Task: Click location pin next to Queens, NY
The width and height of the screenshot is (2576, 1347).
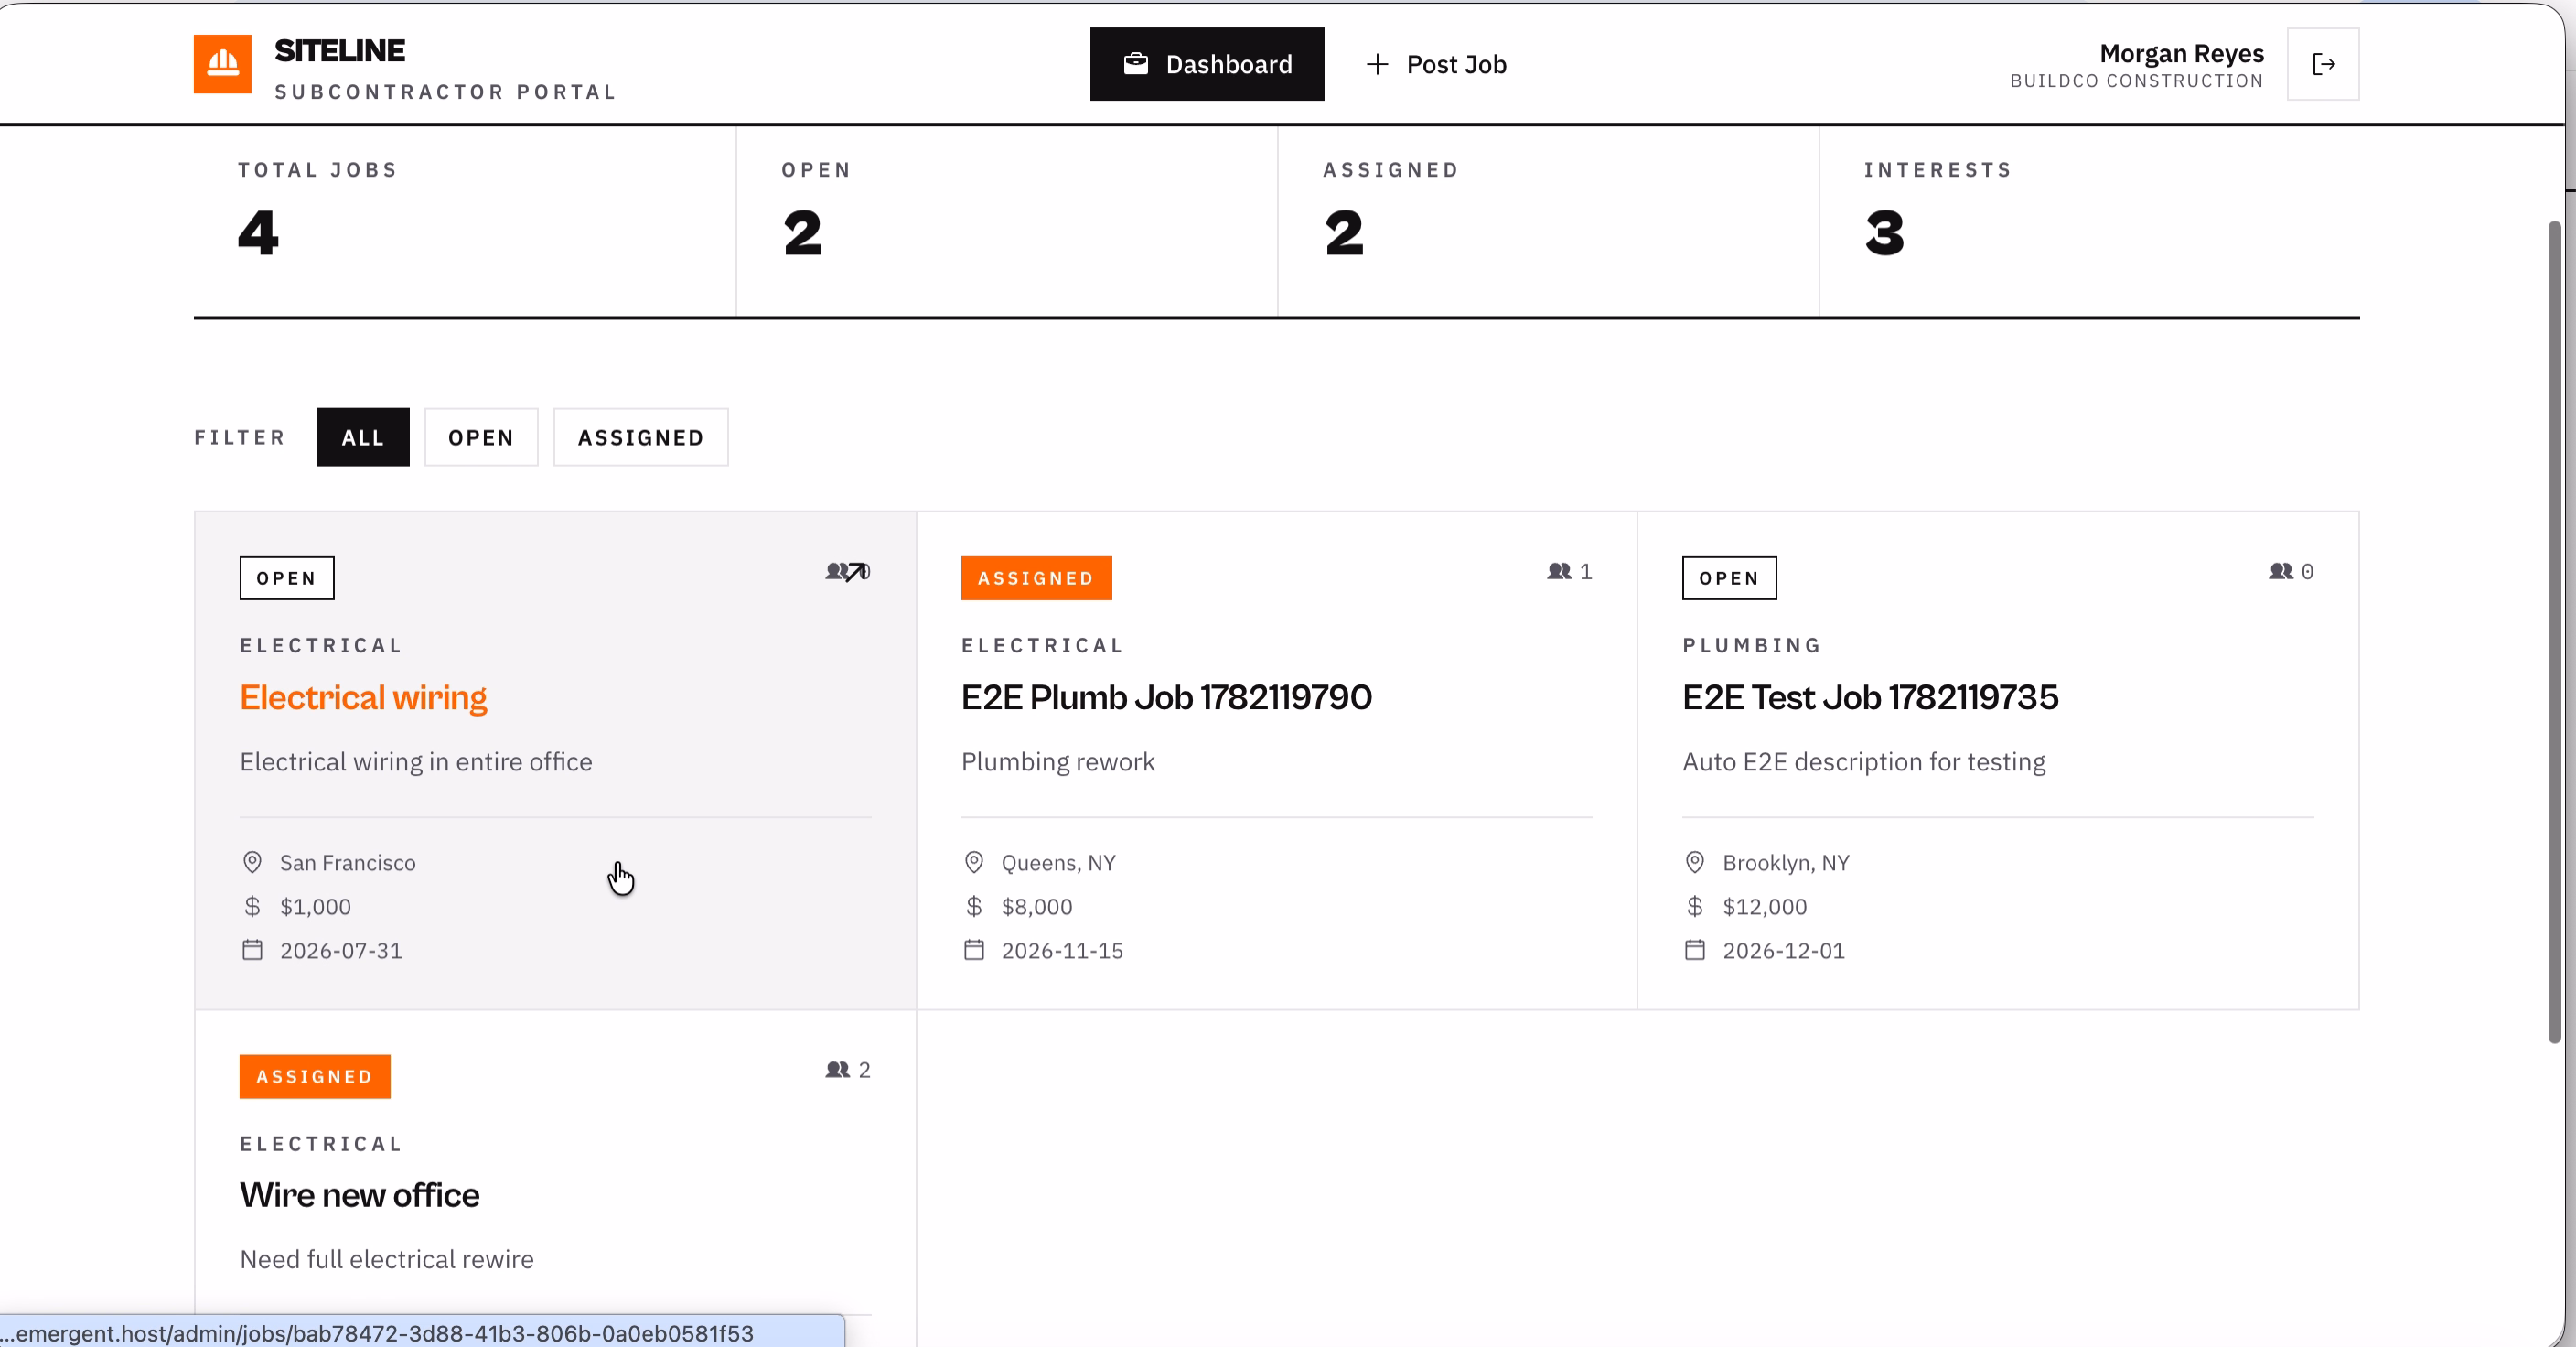Action: point(974,862)
